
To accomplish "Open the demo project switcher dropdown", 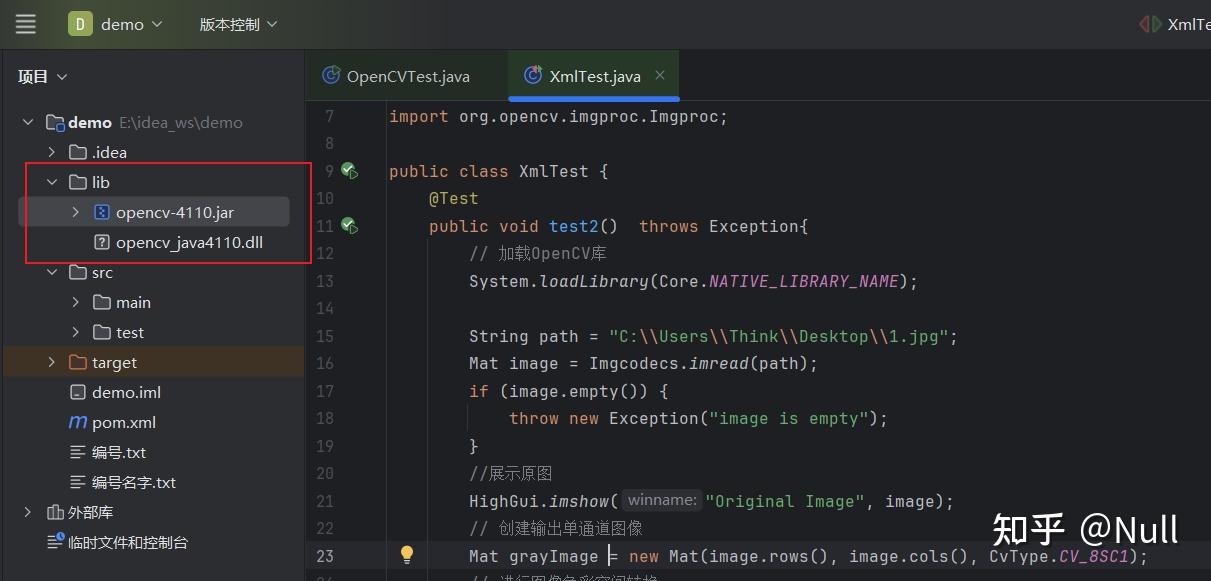I will [118, 23].
